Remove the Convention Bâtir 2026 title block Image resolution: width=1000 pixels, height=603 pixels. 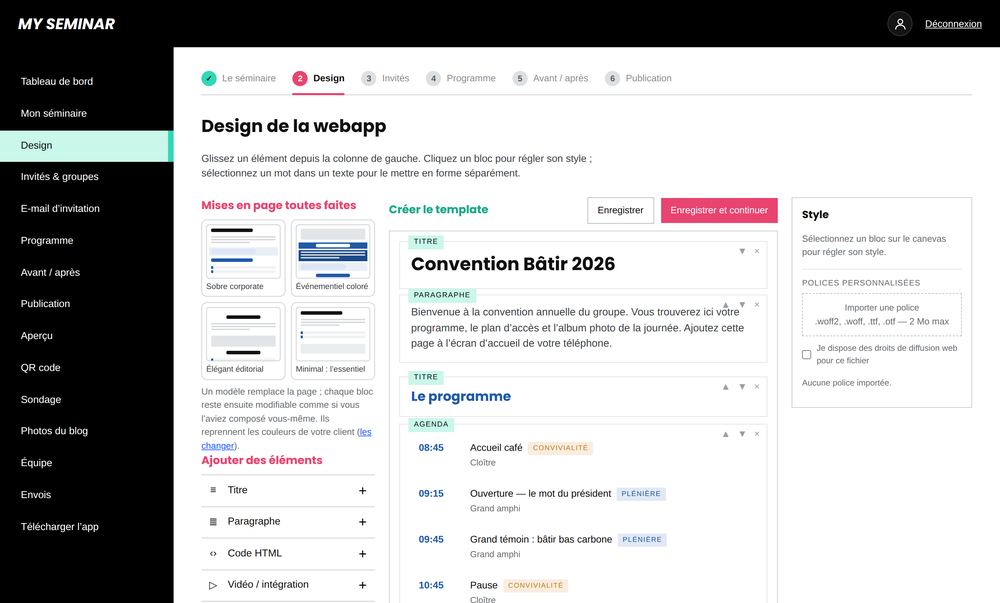pyautogui.click(x=757, y=251)
